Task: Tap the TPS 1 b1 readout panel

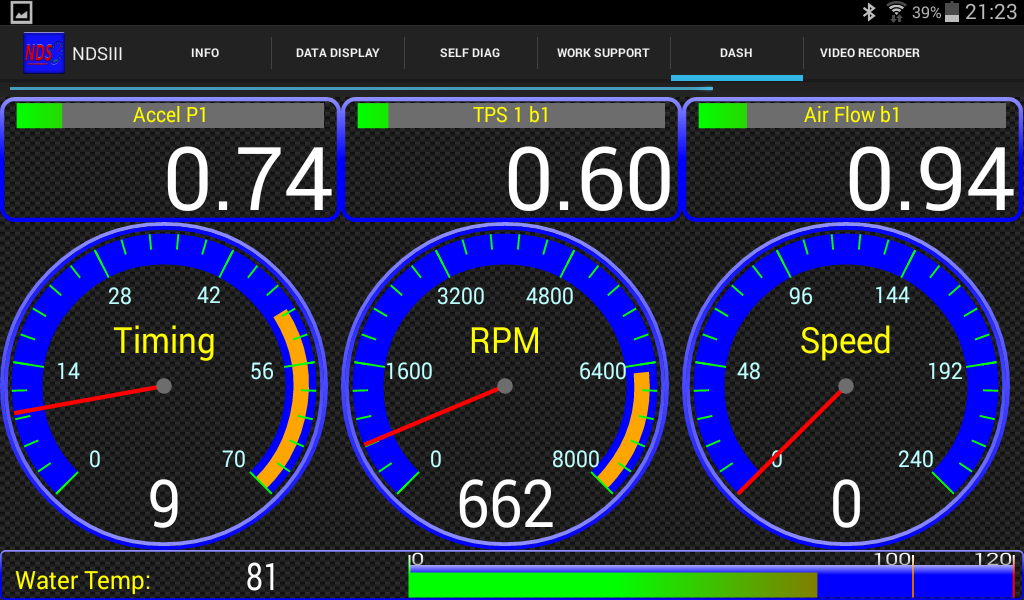Action: (x=511, y=160)
